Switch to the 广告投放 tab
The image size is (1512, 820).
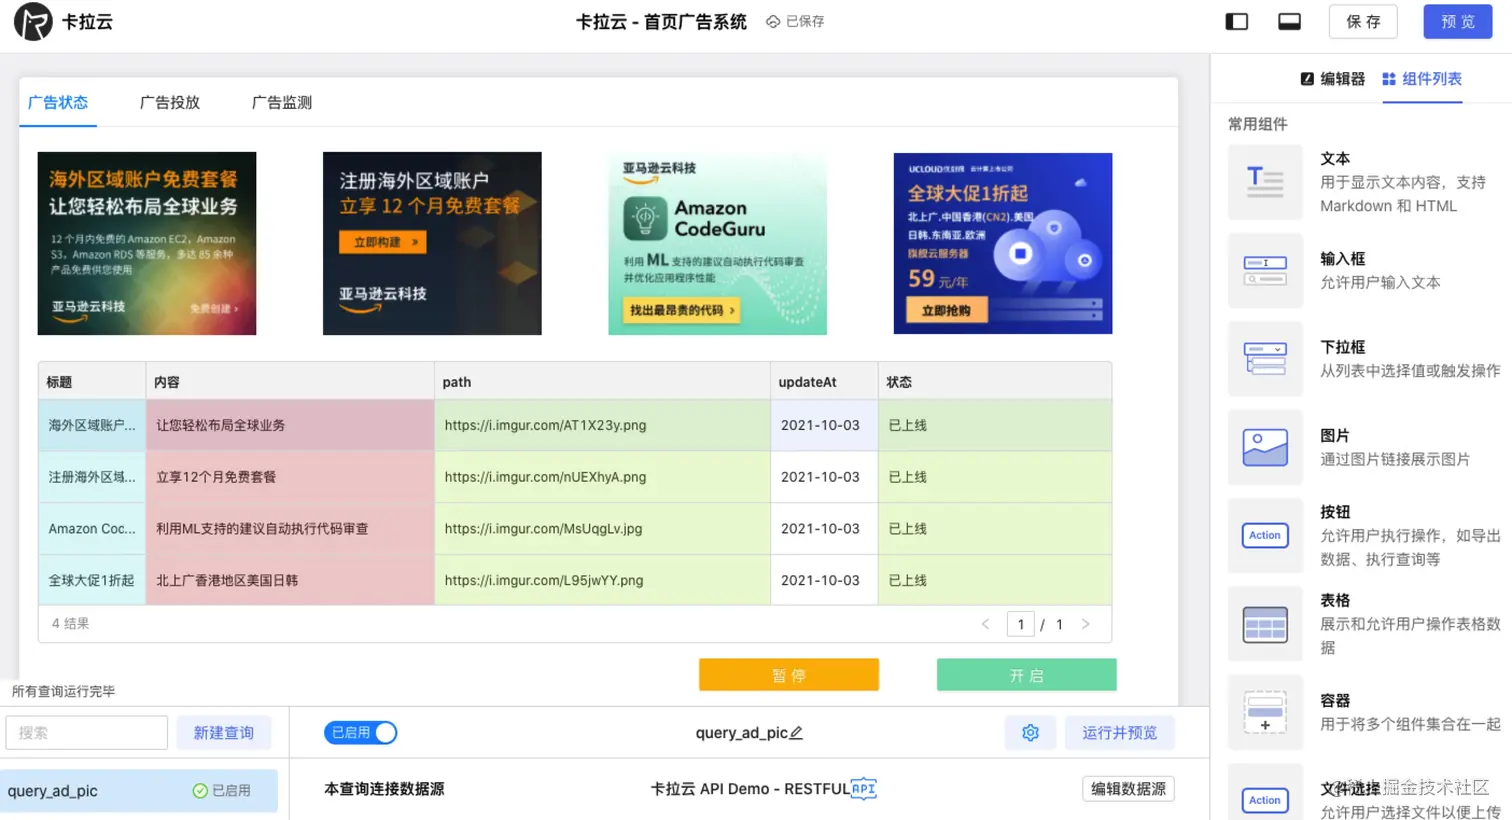click(169, 102)
